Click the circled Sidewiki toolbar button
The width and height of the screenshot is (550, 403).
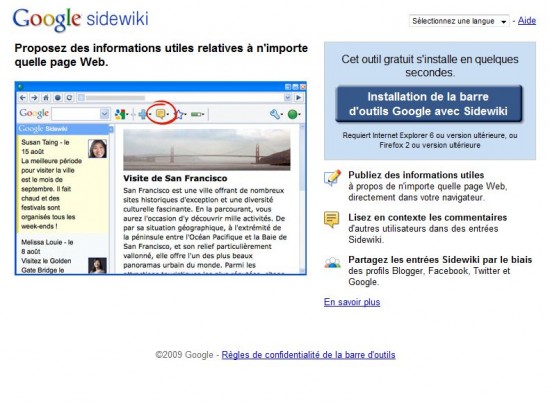tap(161, 113)
